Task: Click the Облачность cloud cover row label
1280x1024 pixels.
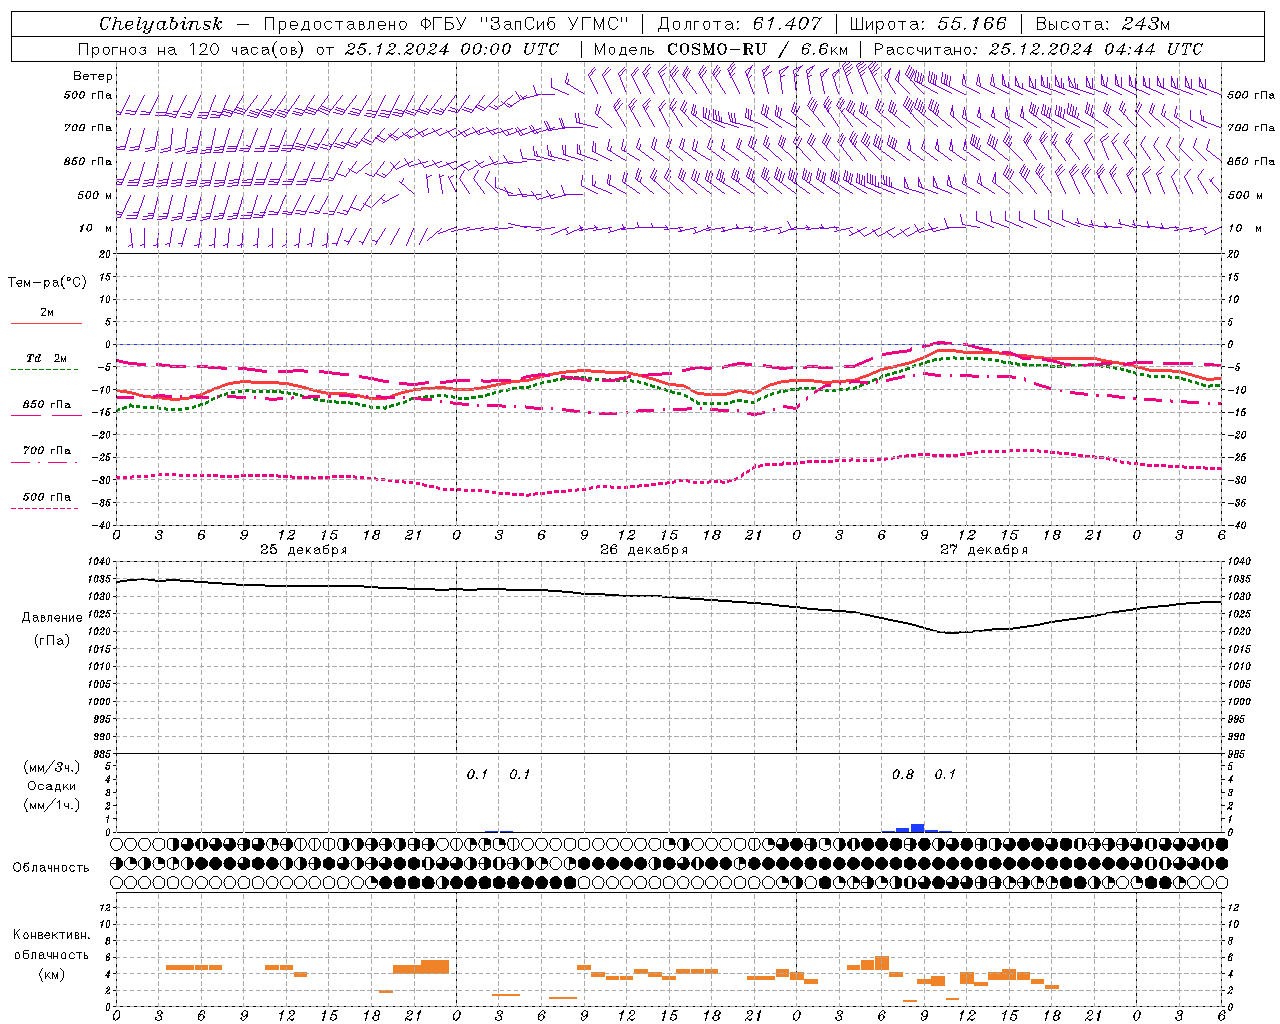Action: pos(51,868)
